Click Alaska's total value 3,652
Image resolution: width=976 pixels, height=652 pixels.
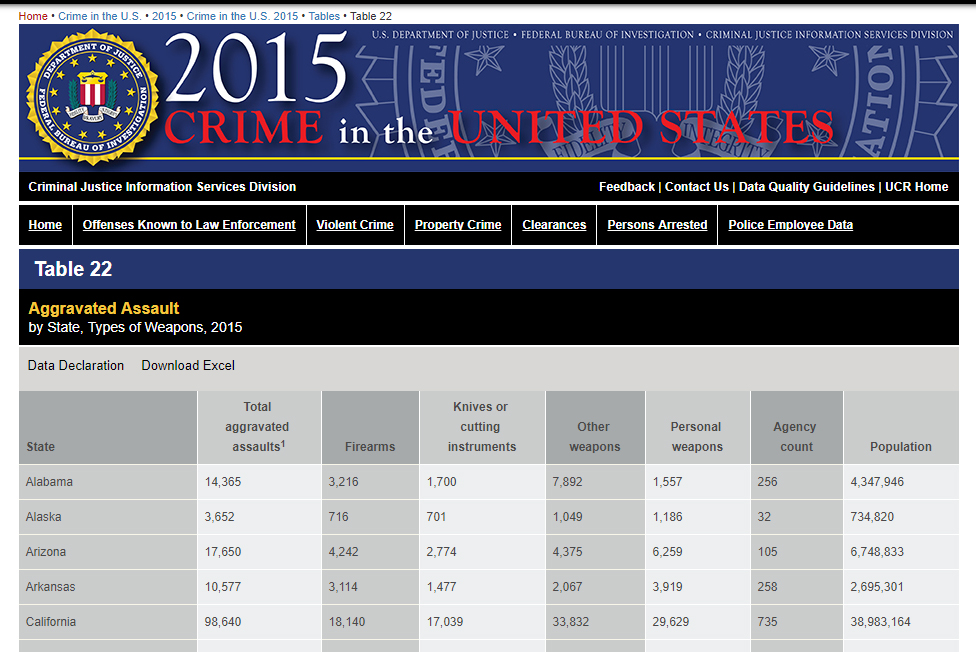point(220,517)
